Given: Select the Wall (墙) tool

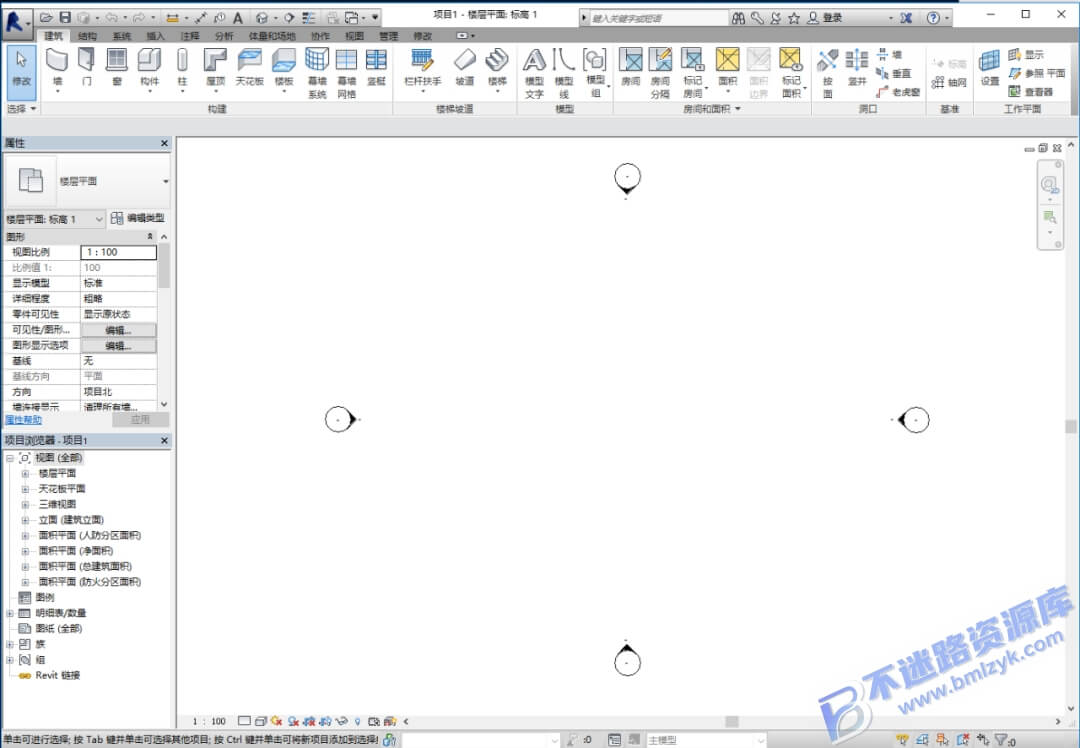Looking at the screenshot, I should (x=57, y=70).
